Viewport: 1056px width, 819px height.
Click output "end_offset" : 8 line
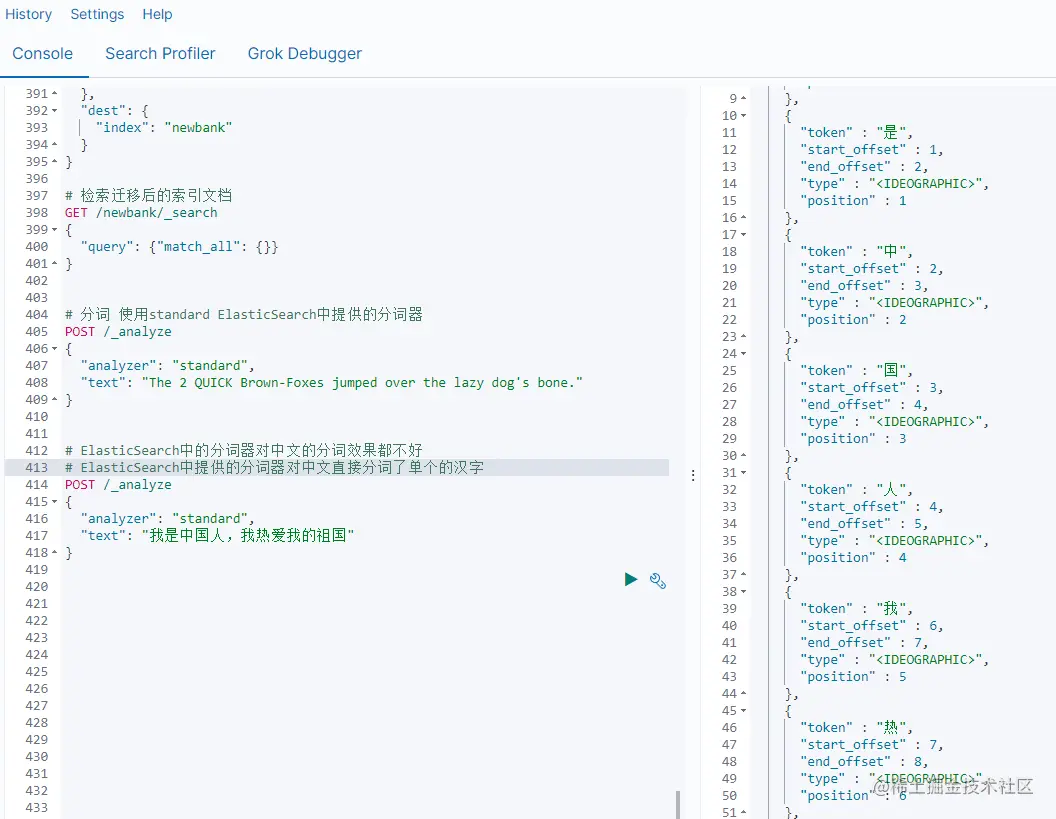[x=864, y=762]
